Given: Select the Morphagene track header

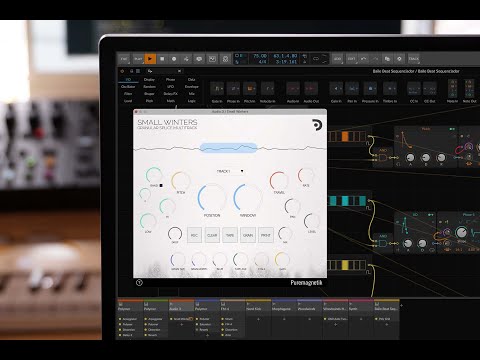Looking at the screenshot, I should (x=284, y=306).
